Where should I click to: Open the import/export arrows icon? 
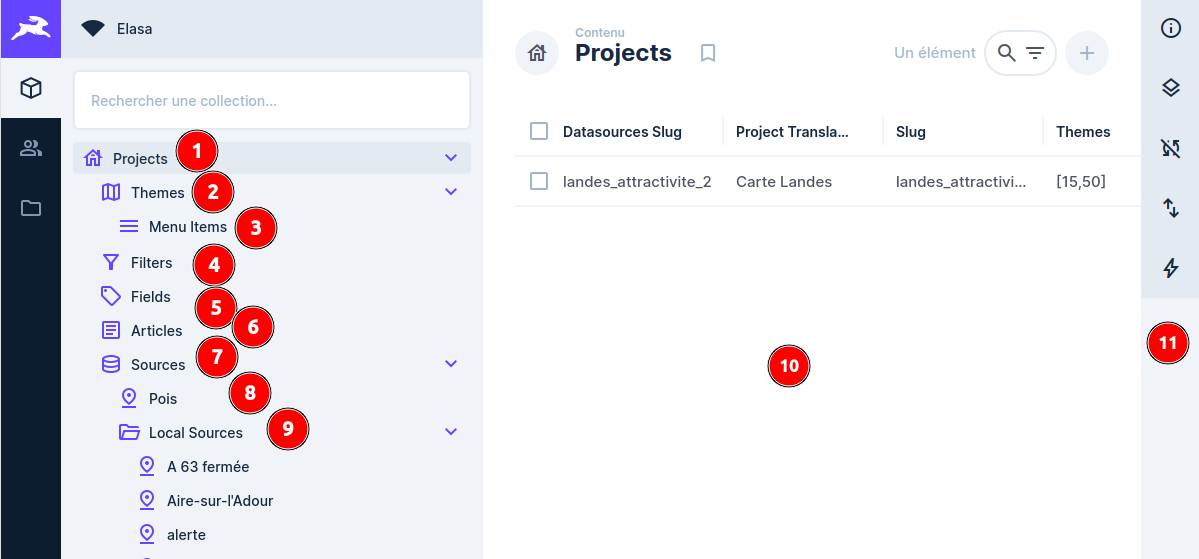(x=1170, y=208)
